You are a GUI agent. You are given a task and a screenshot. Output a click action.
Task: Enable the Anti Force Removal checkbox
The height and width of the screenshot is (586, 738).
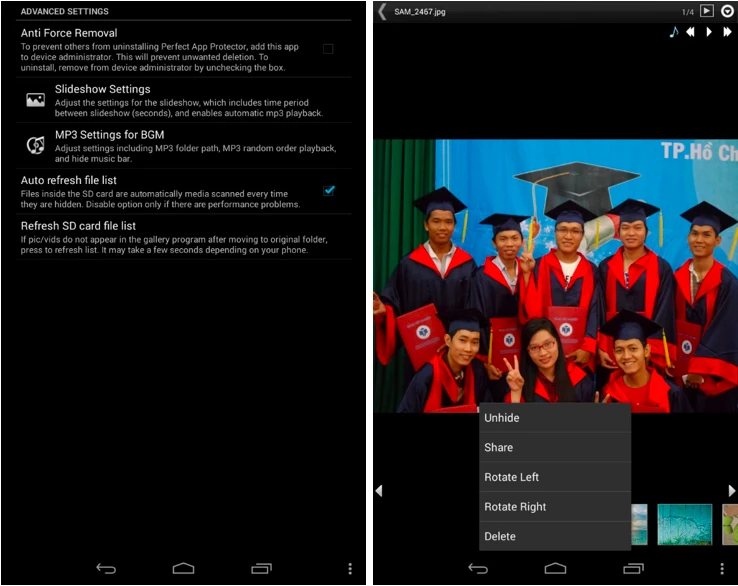(328, 48)
